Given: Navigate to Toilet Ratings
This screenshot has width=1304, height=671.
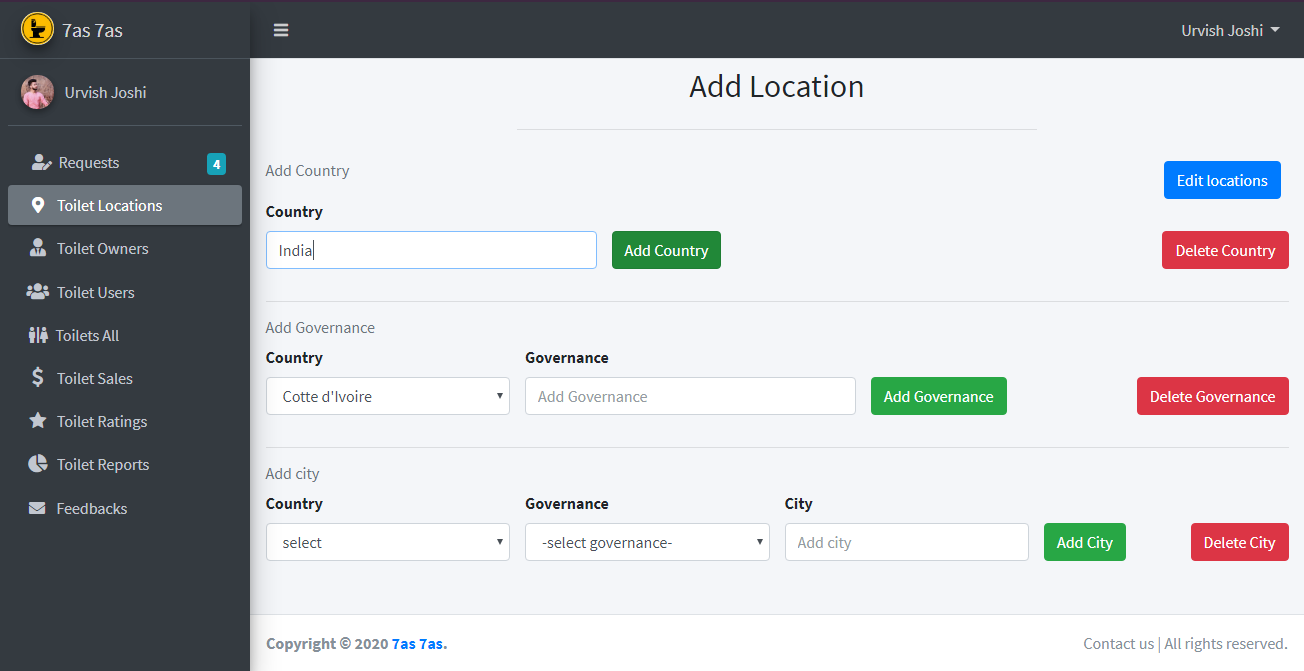Looking at the screenshot, I should (x=125, y=421).
